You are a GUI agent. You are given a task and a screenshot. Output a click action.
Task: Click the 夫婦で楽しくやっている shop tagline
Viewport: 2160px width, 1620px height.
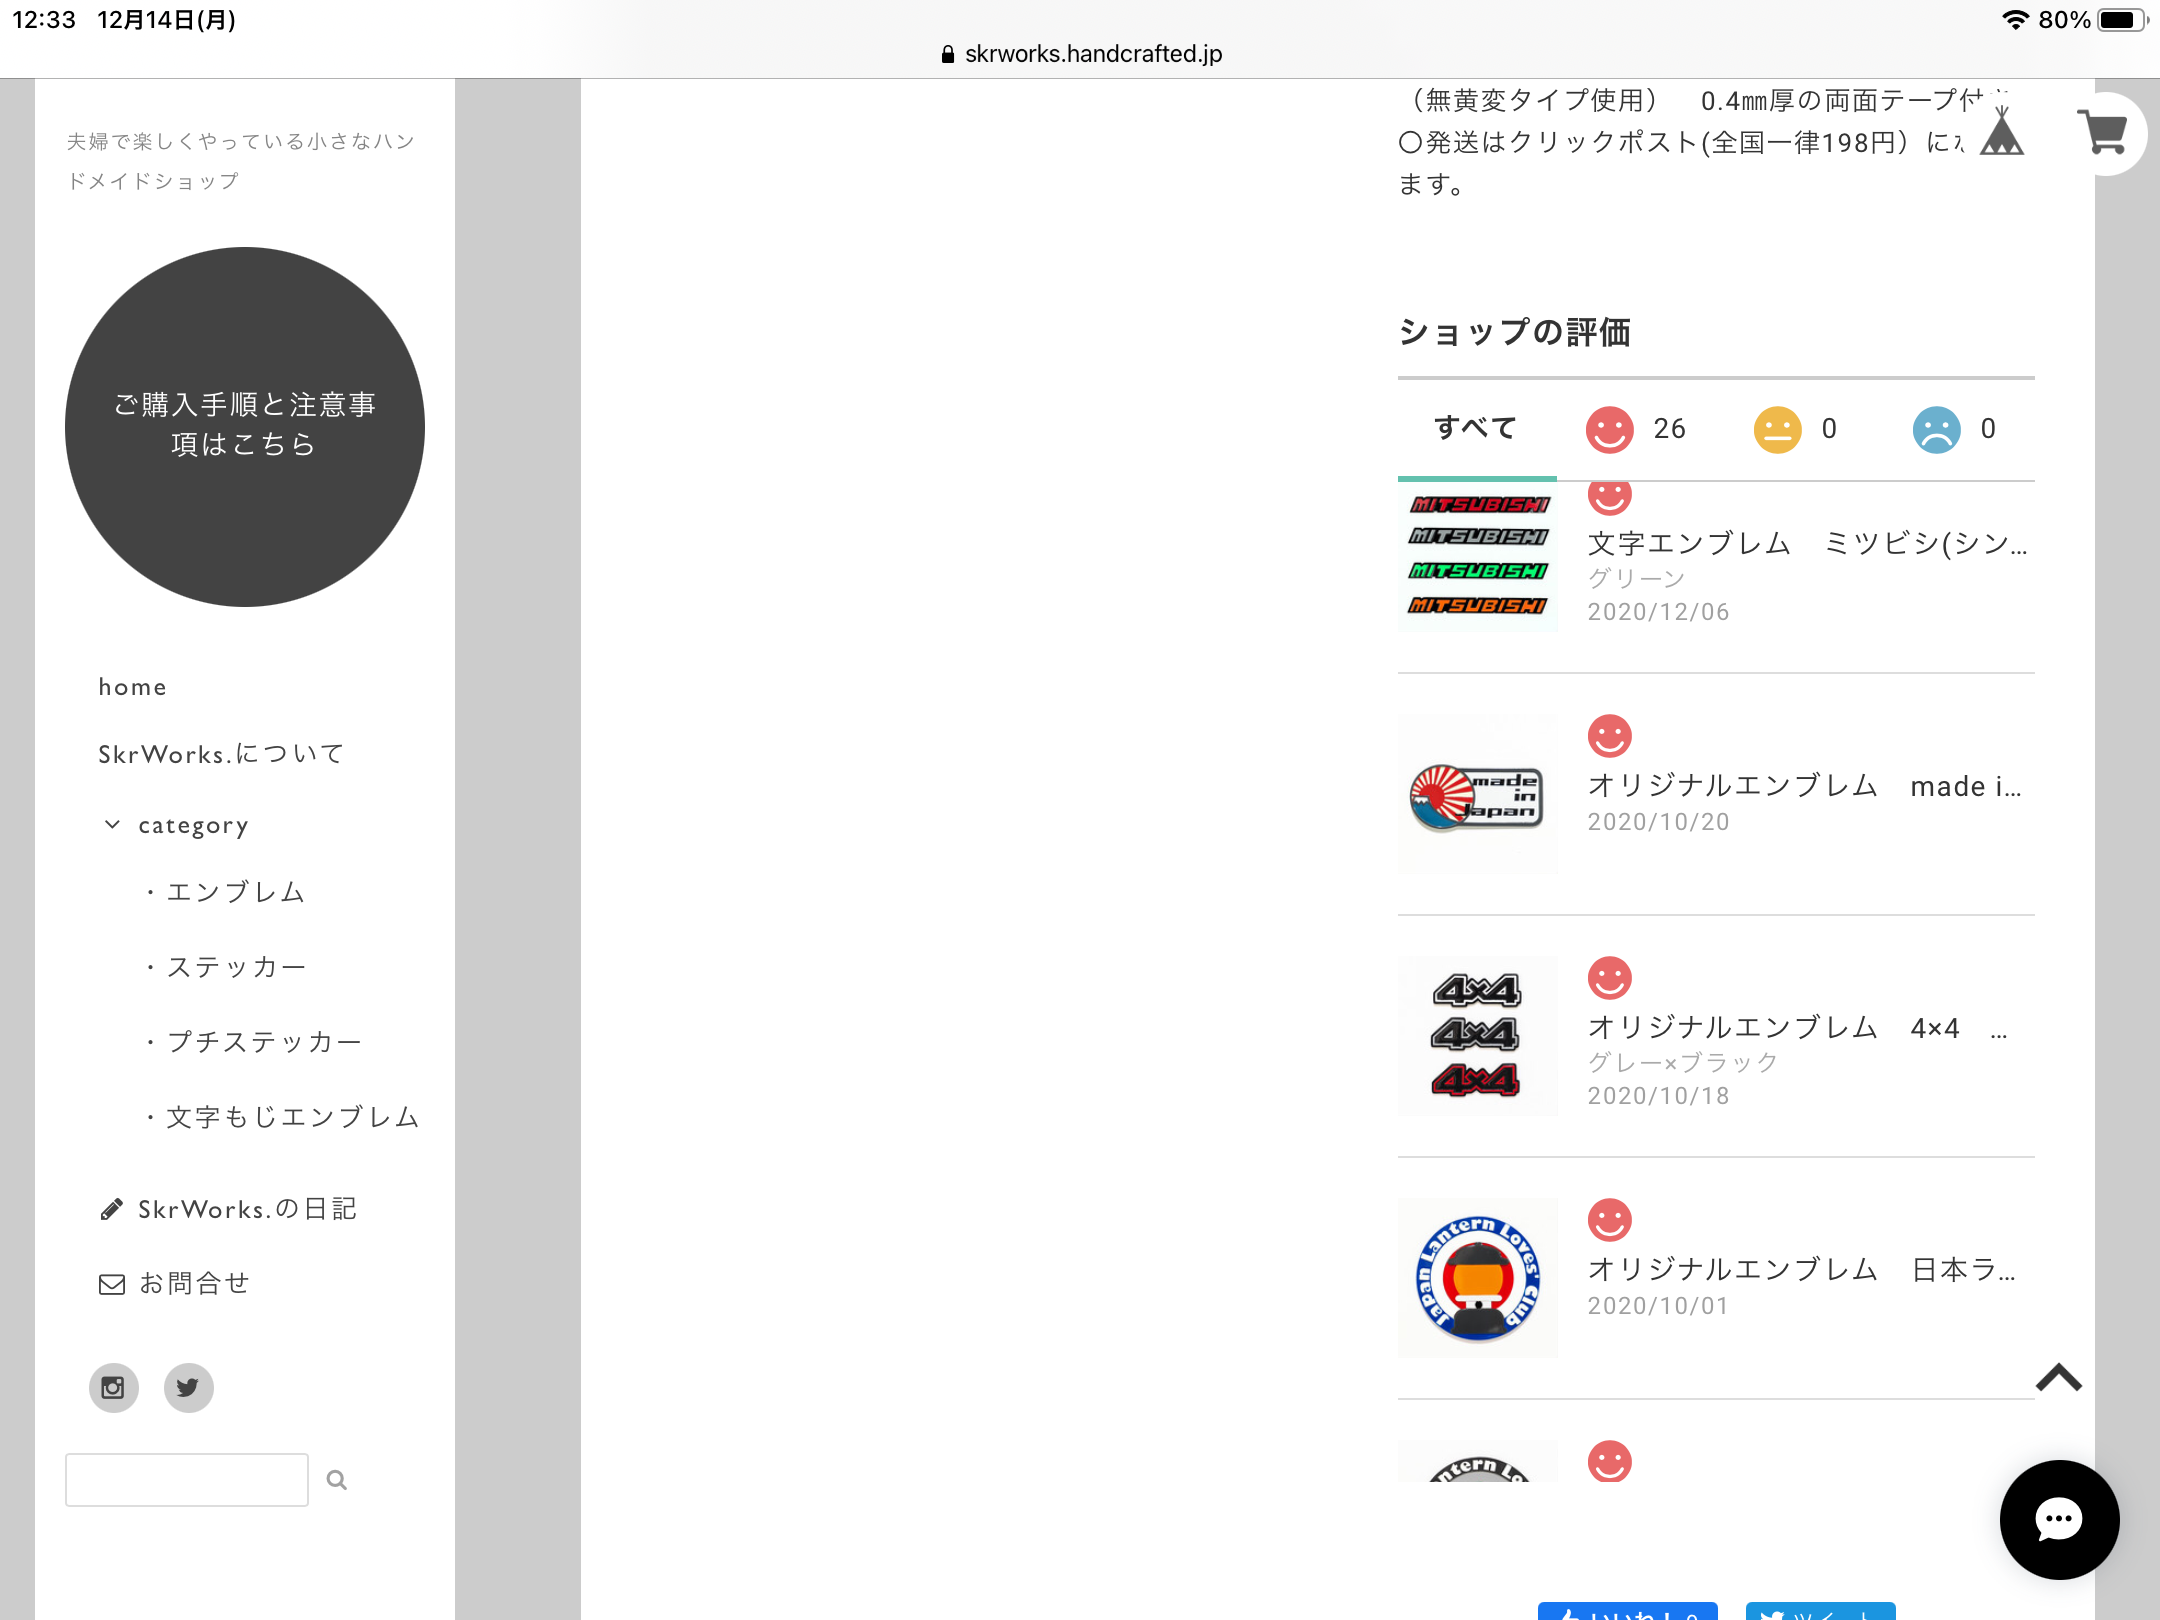240,161
